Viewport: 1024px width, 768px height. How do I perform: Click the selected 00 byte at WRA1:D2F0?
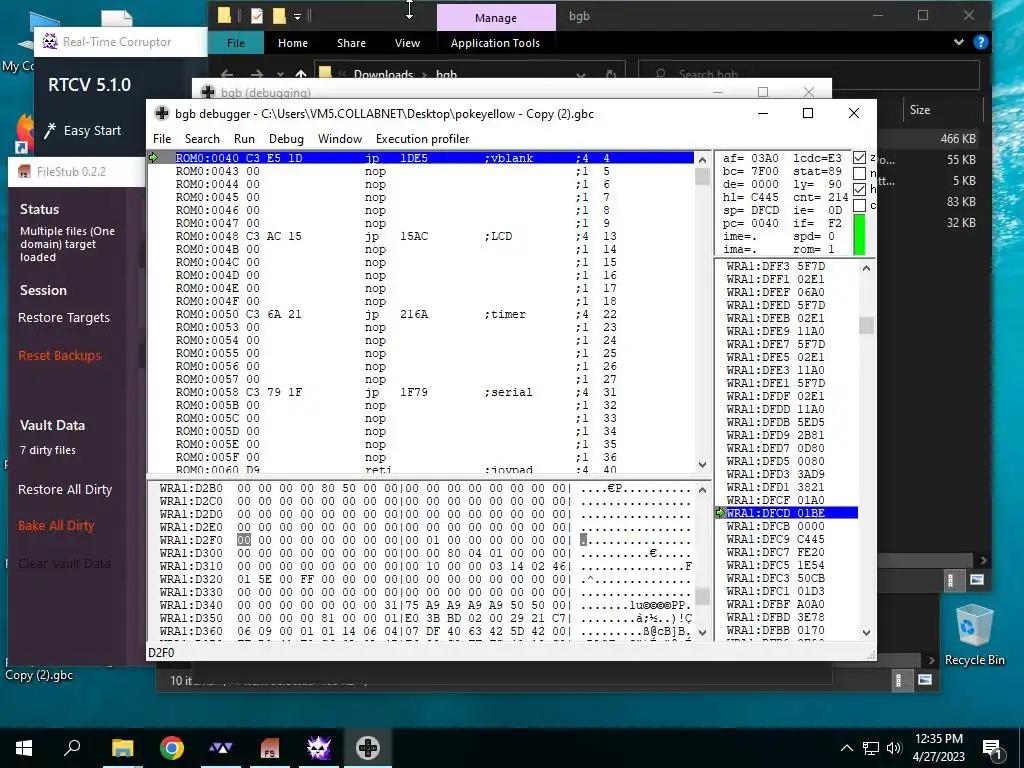point(244,539)
